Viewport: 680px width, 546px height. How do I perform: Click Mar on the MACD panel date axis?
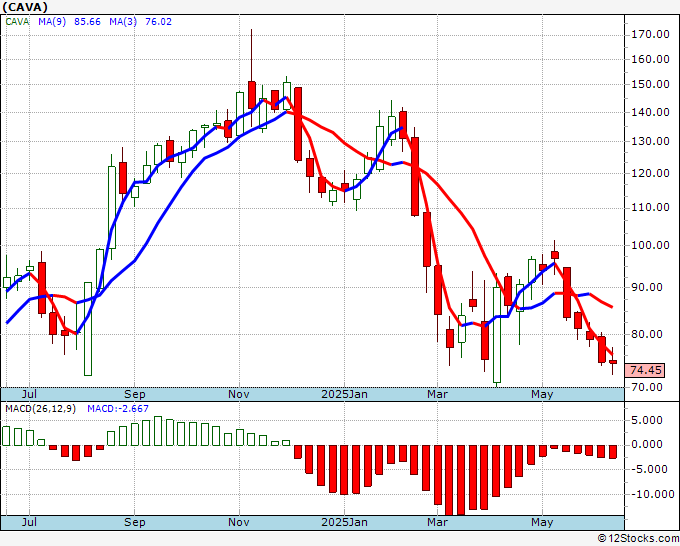click(437, 522)
